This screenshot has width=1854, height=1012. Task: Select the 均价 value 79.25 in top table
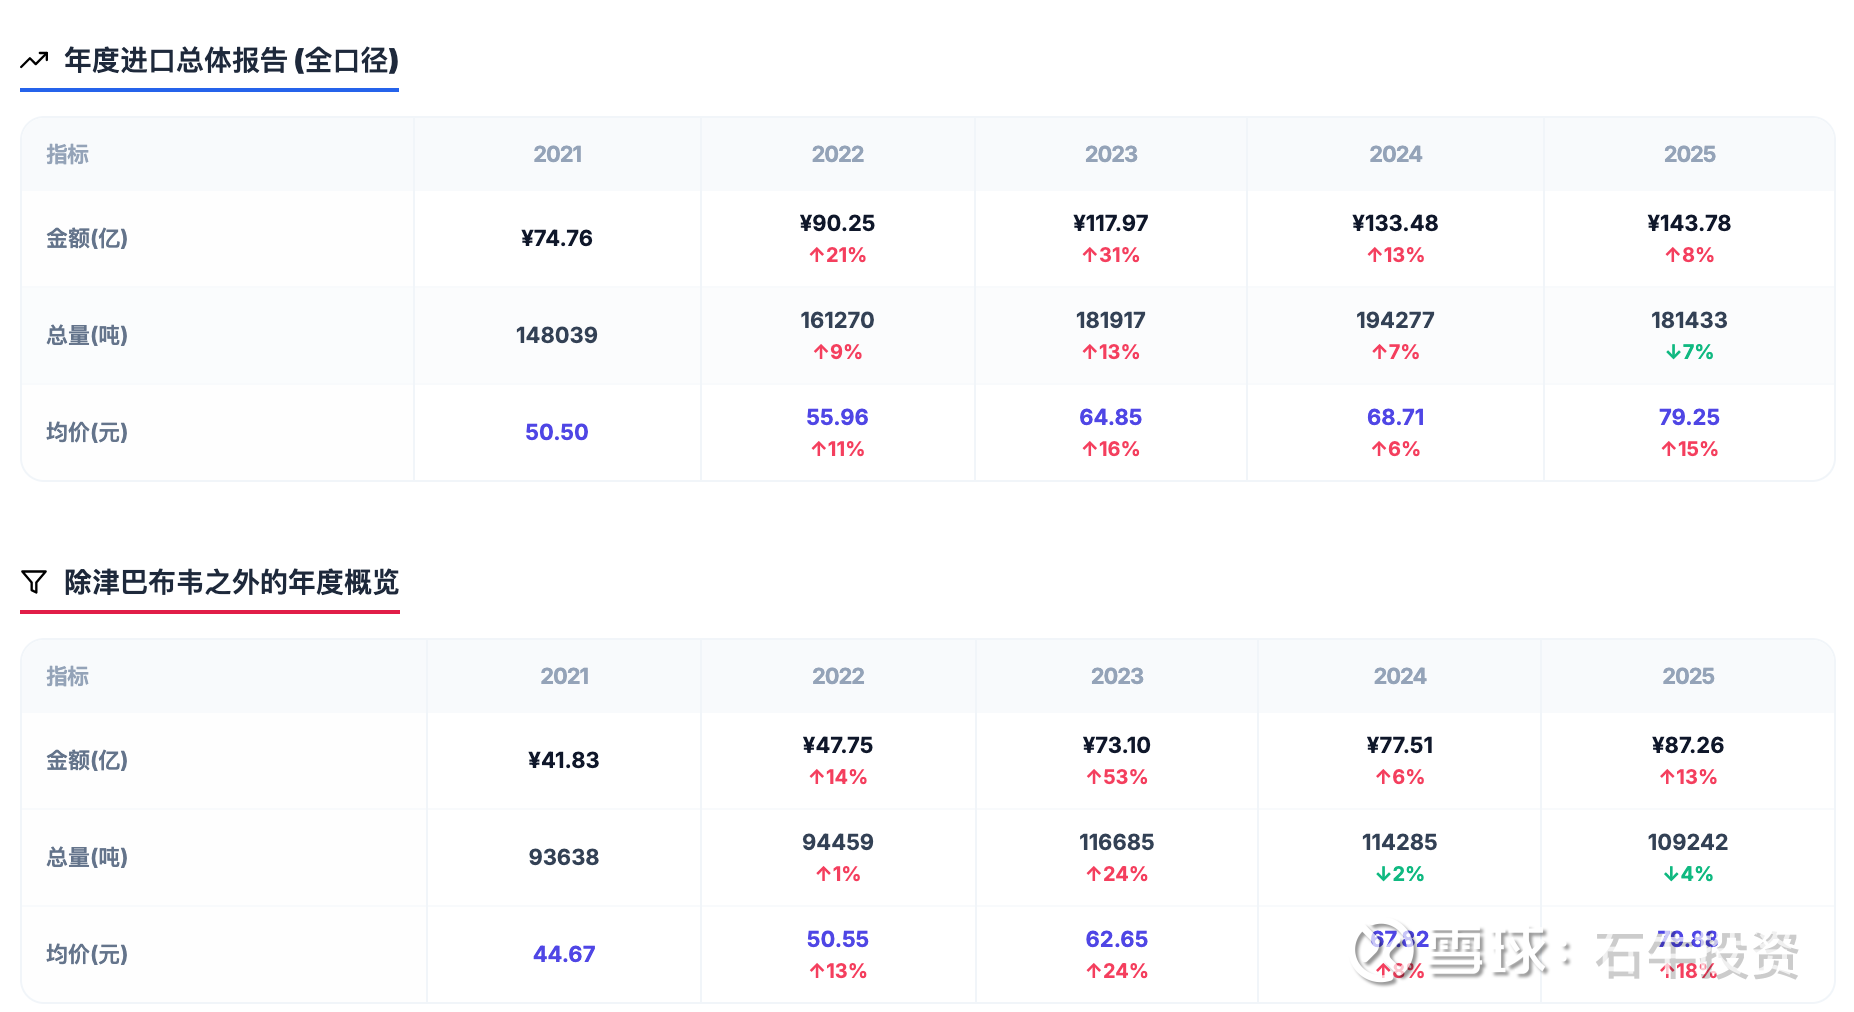pos(1689,417)
